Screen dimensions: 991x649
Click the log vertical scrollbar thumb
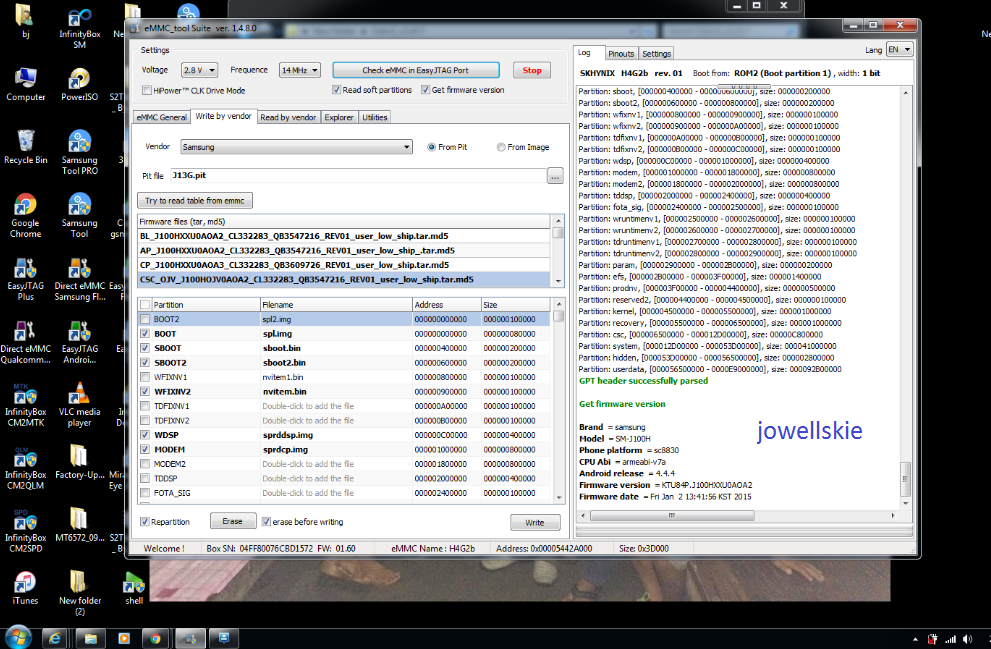pos(906,480)
